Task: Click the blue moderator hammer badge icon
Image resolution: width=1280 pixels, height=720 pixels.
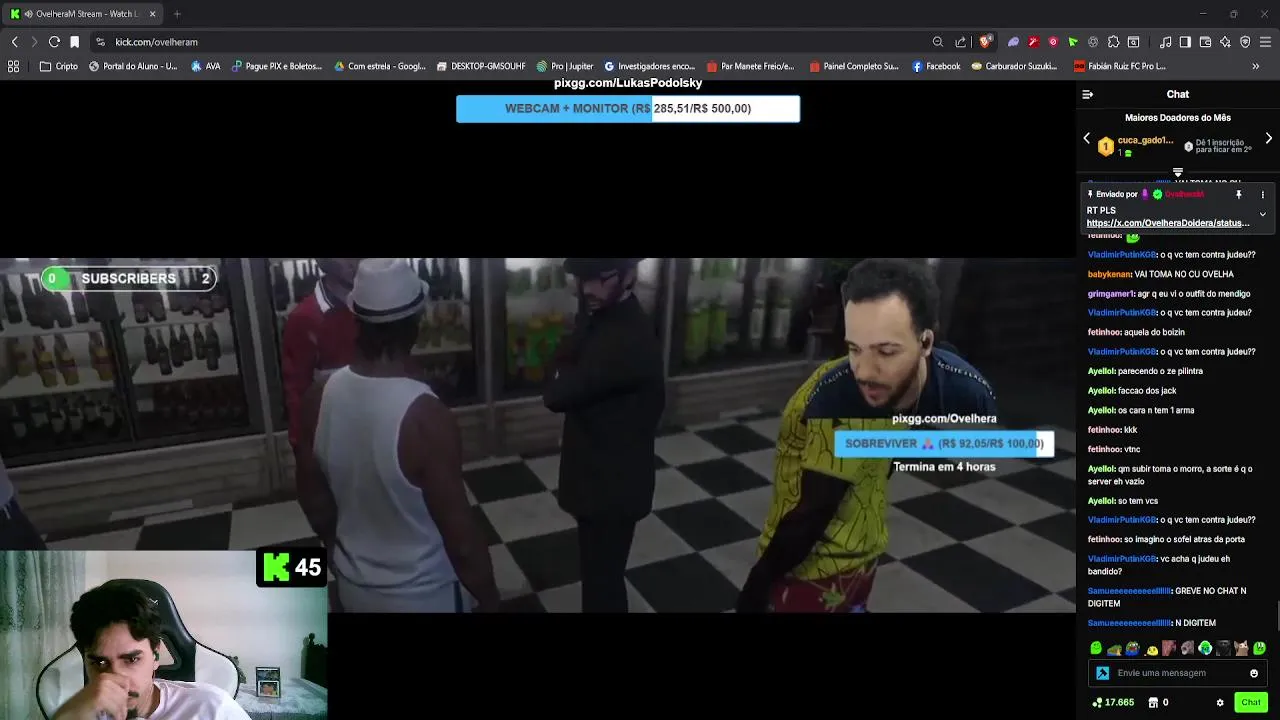Action: 1102,673
